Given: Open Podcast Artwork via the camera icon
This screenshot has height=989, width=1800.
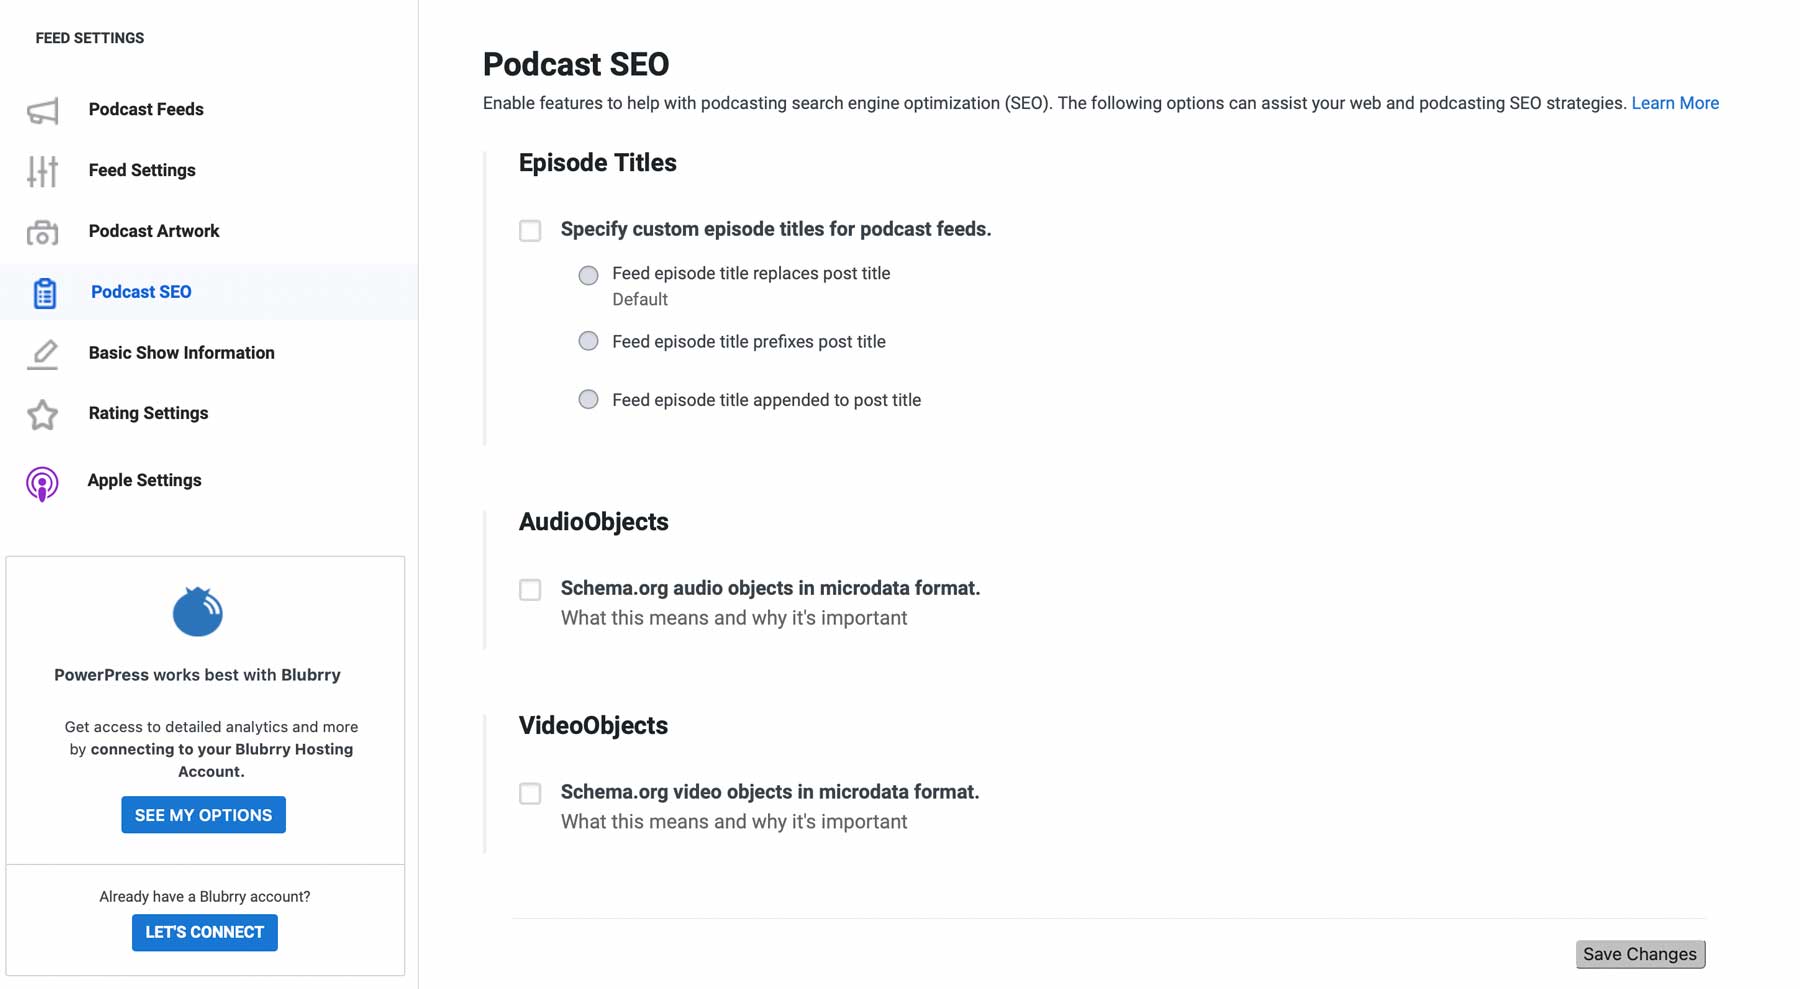Looking at the screenshot, I should click(x=42, y=231).
